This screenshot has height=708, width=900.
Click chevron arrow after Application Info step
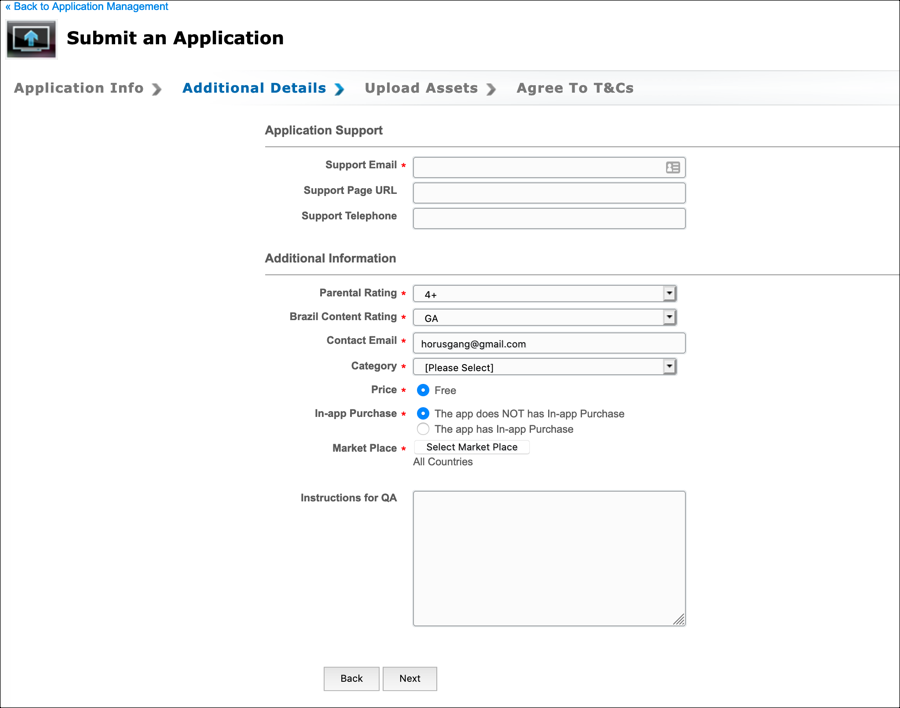tap(157, 89)
